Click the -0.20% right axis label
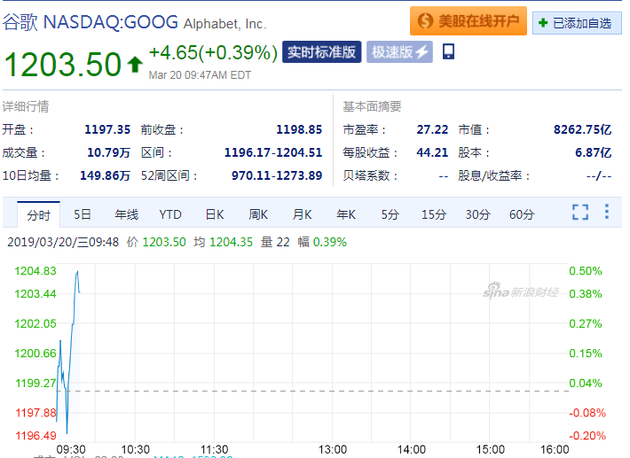 click(x=587, y=436)
